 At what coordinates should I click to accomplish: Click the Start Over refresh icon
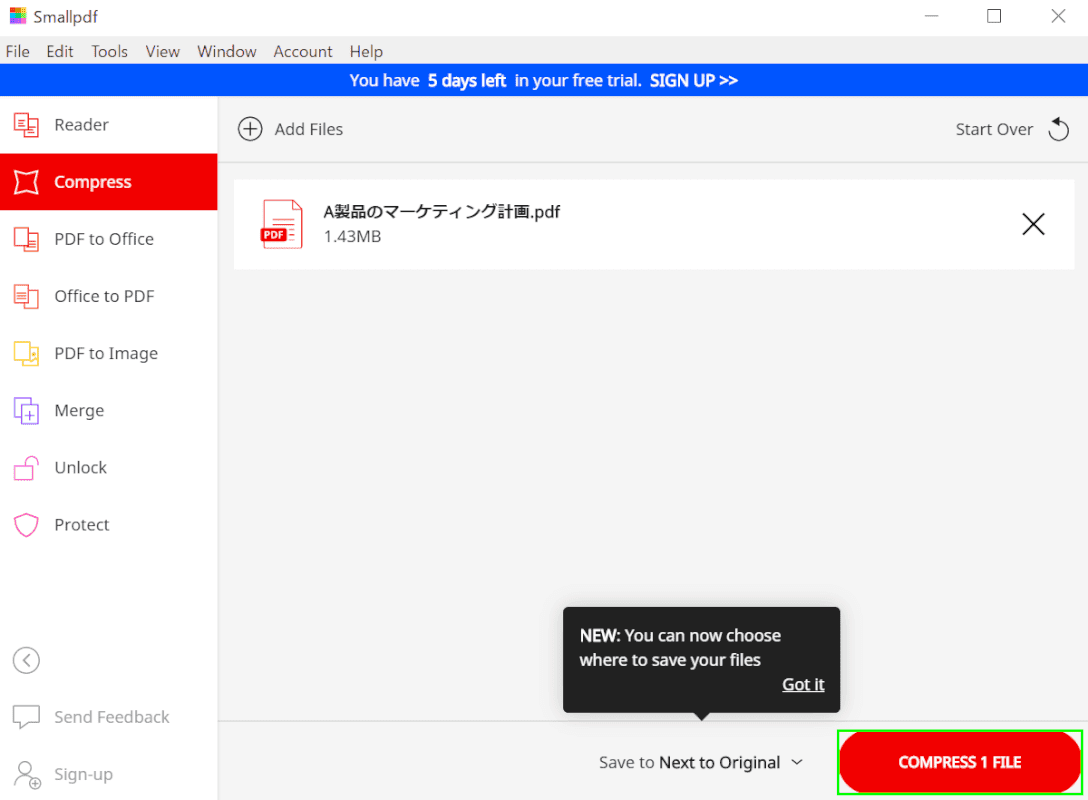coord(1059,129)
